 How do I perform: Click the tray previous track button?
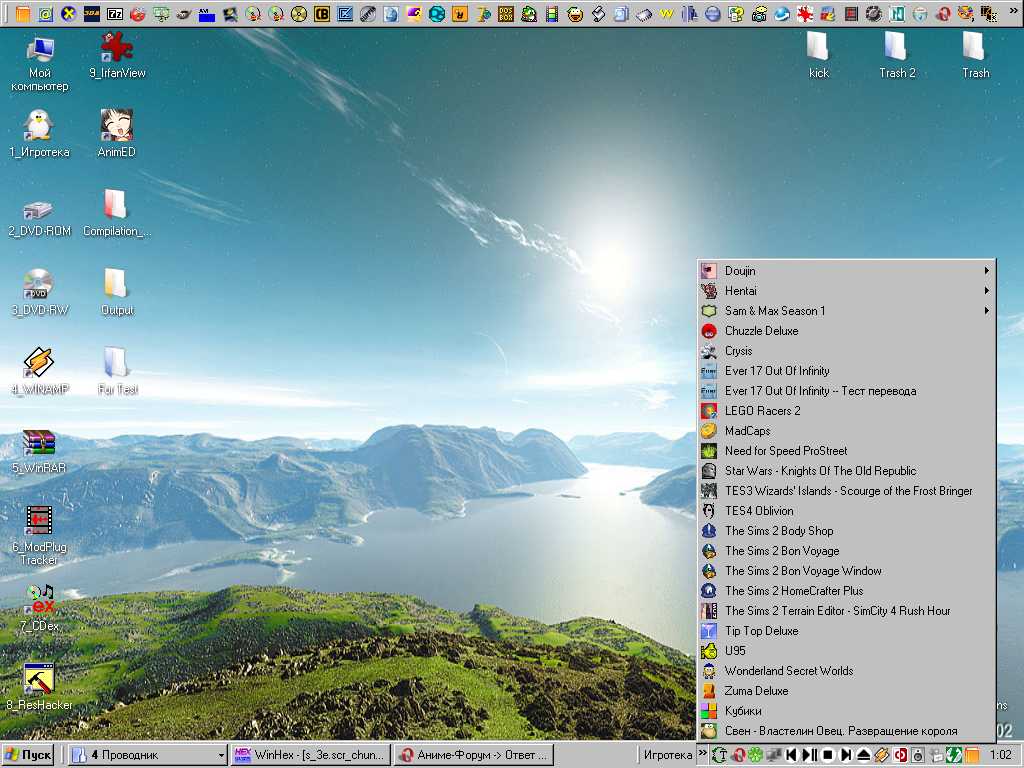coord(792,755)
